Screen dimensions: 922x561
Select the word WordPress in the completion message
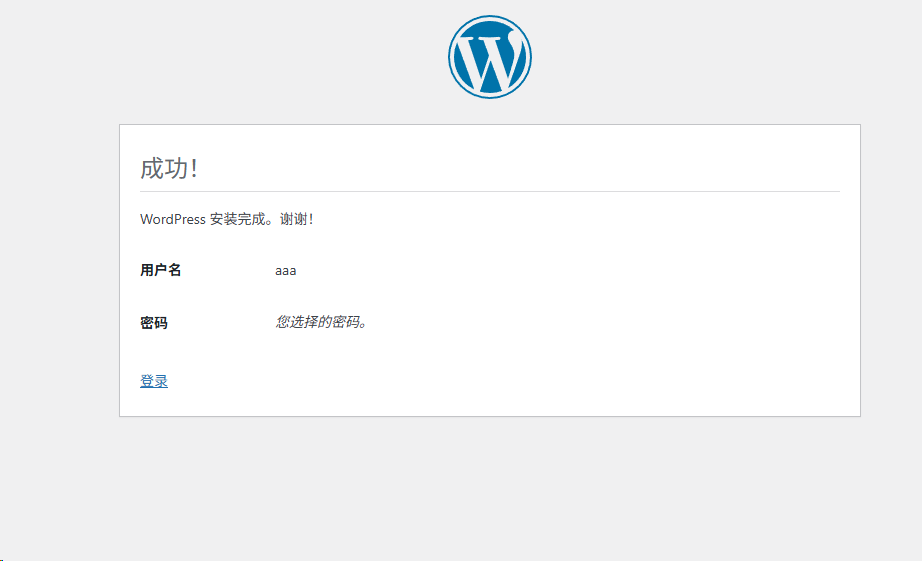pyautogui.click(x=173, y=219)
